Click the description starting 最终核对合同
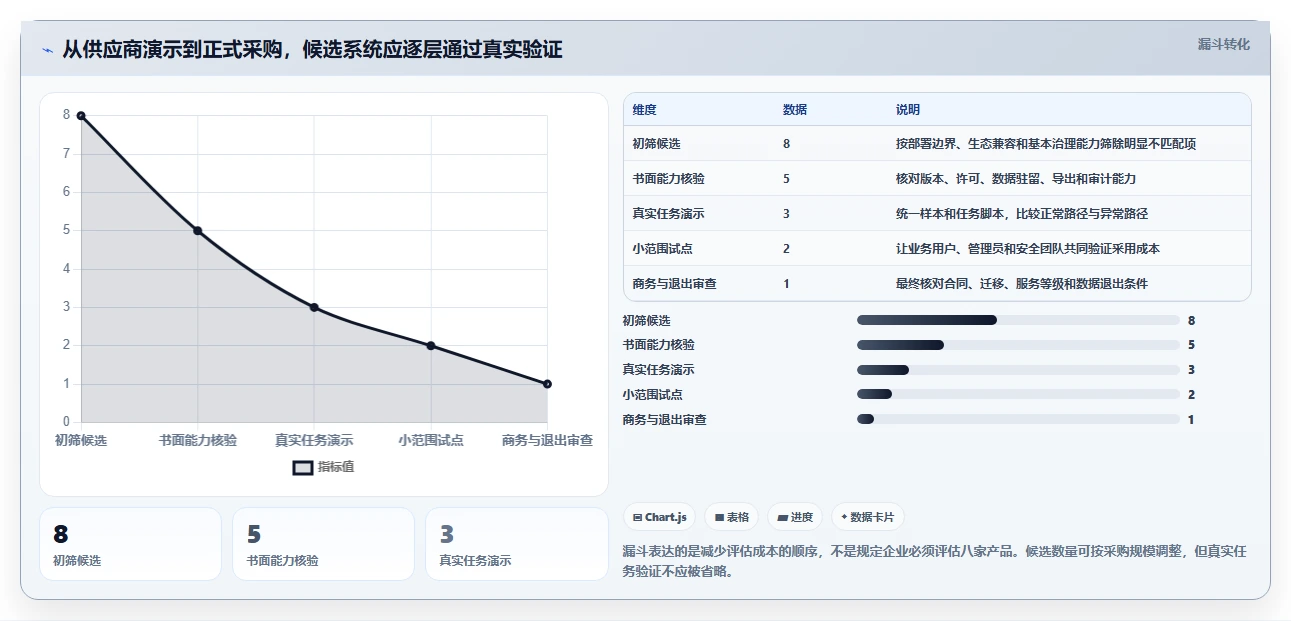Viewport: 1291px width, 621px height. [x=1022, y=284]
